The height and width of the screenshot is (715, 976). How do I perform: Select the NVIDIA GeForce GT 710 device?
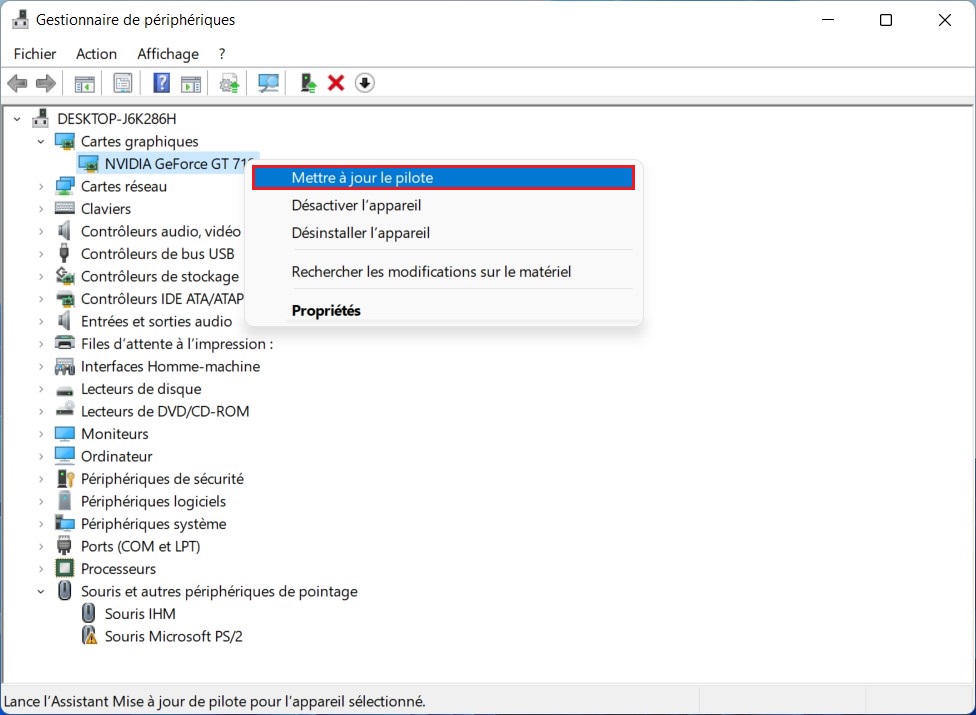point(165,163)
